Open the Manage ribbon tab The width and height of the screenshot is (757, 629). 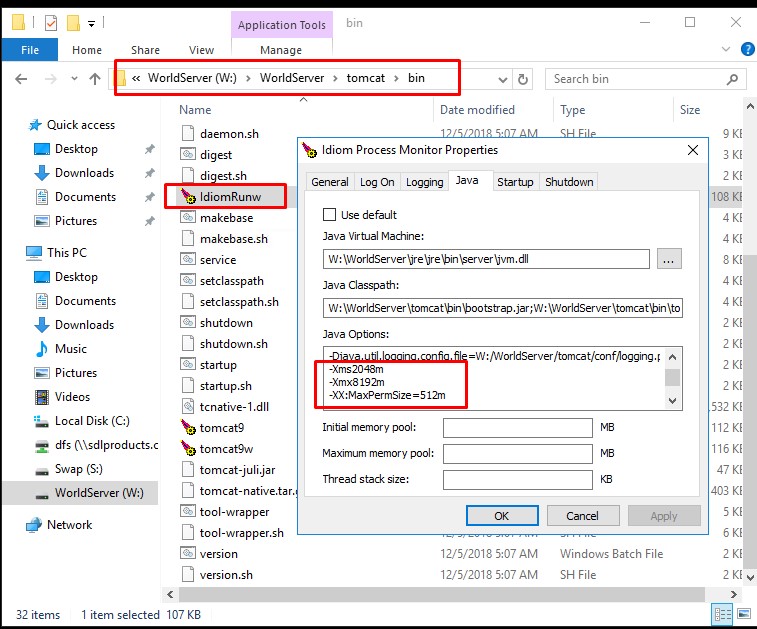(281, 50)
